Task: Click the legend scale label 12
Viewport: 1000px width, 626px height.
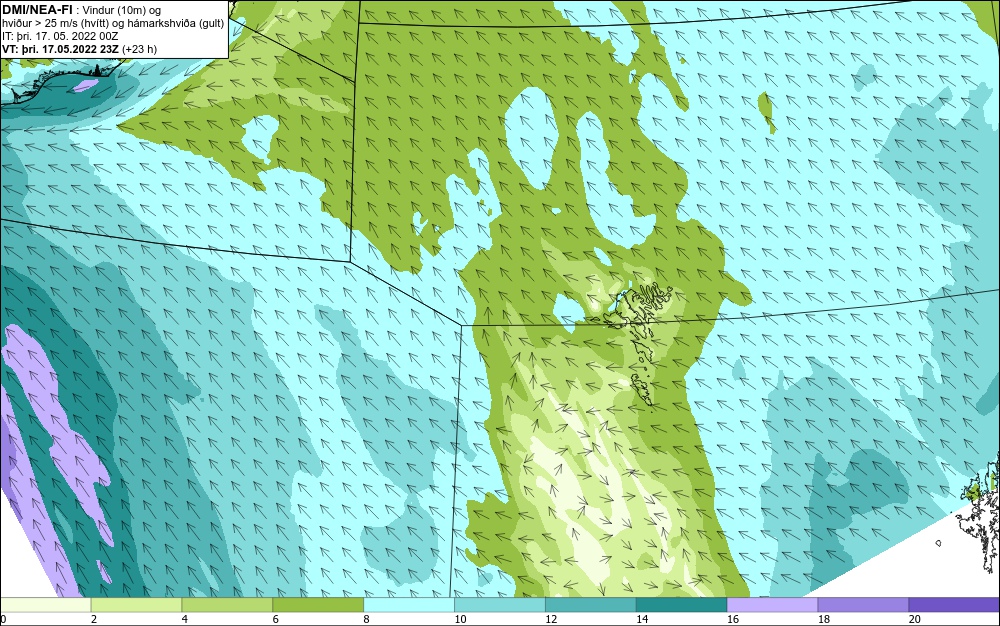Action: (x=551, y=619)
